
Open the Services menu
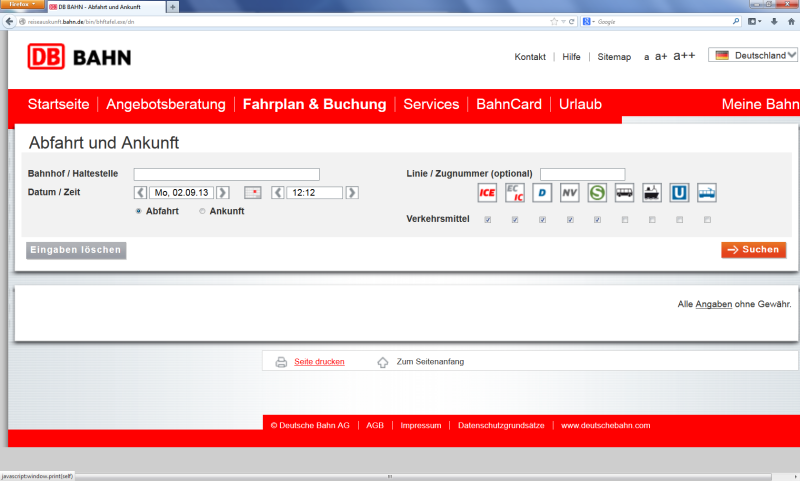tap(431, 104)
